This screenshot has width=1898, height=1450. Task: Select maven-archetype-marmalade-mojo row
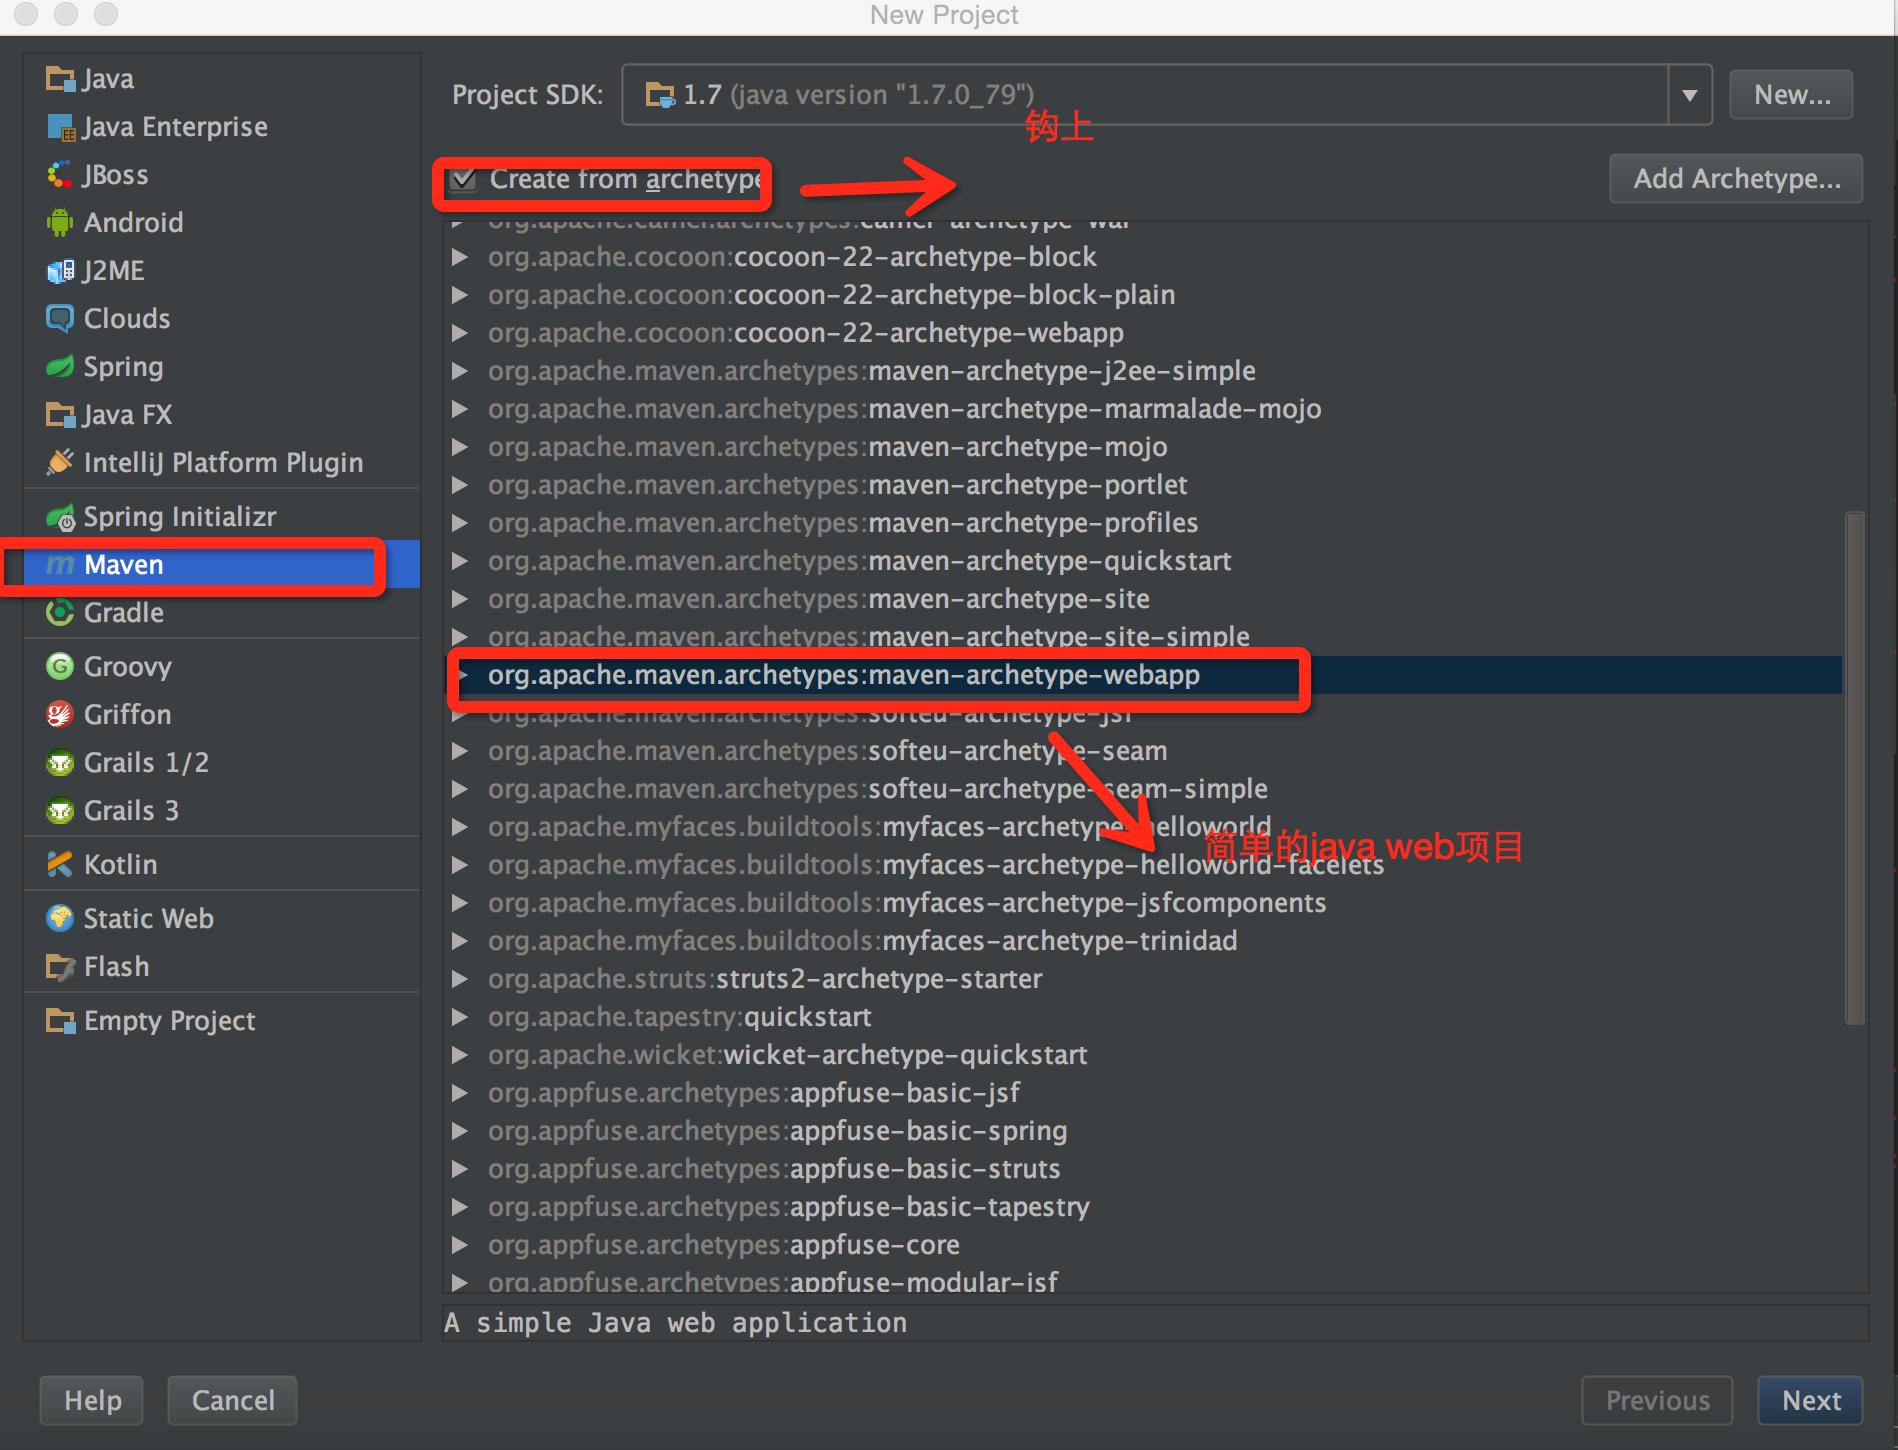click(x=1145, y=409)
